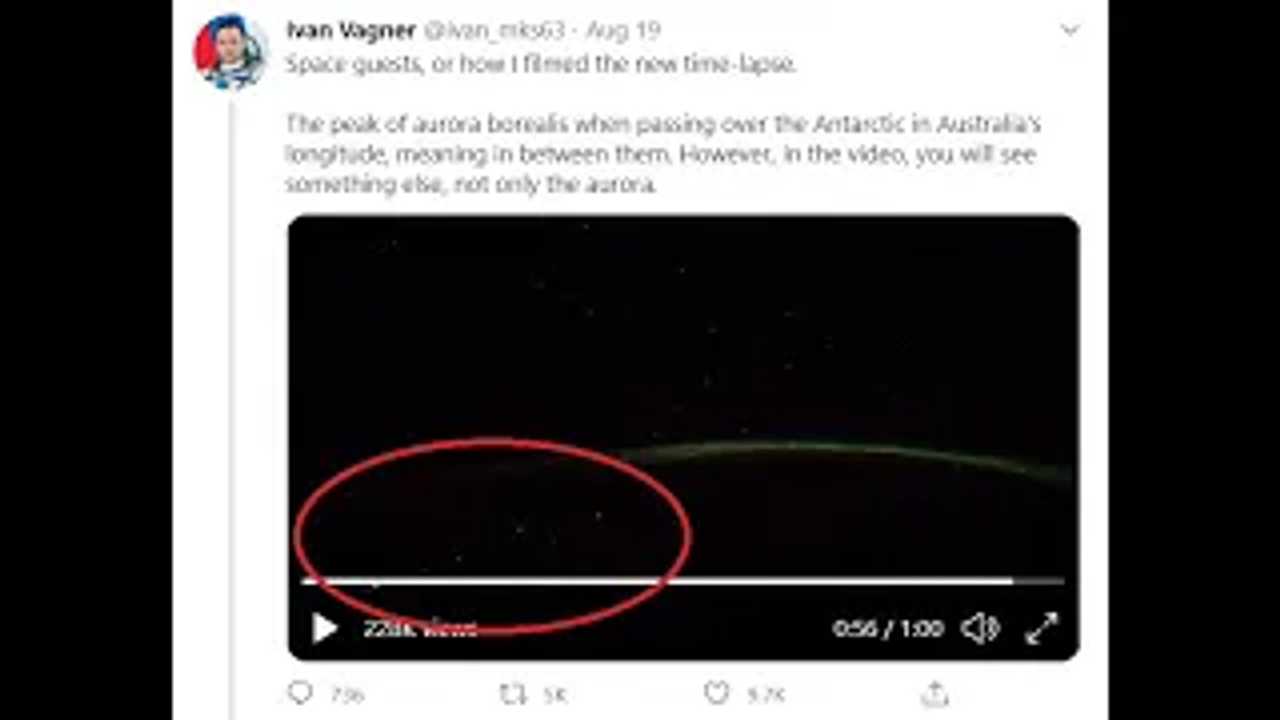Expand the tweet options chevron menu

pyautogui.click(x=1070, y=30)
